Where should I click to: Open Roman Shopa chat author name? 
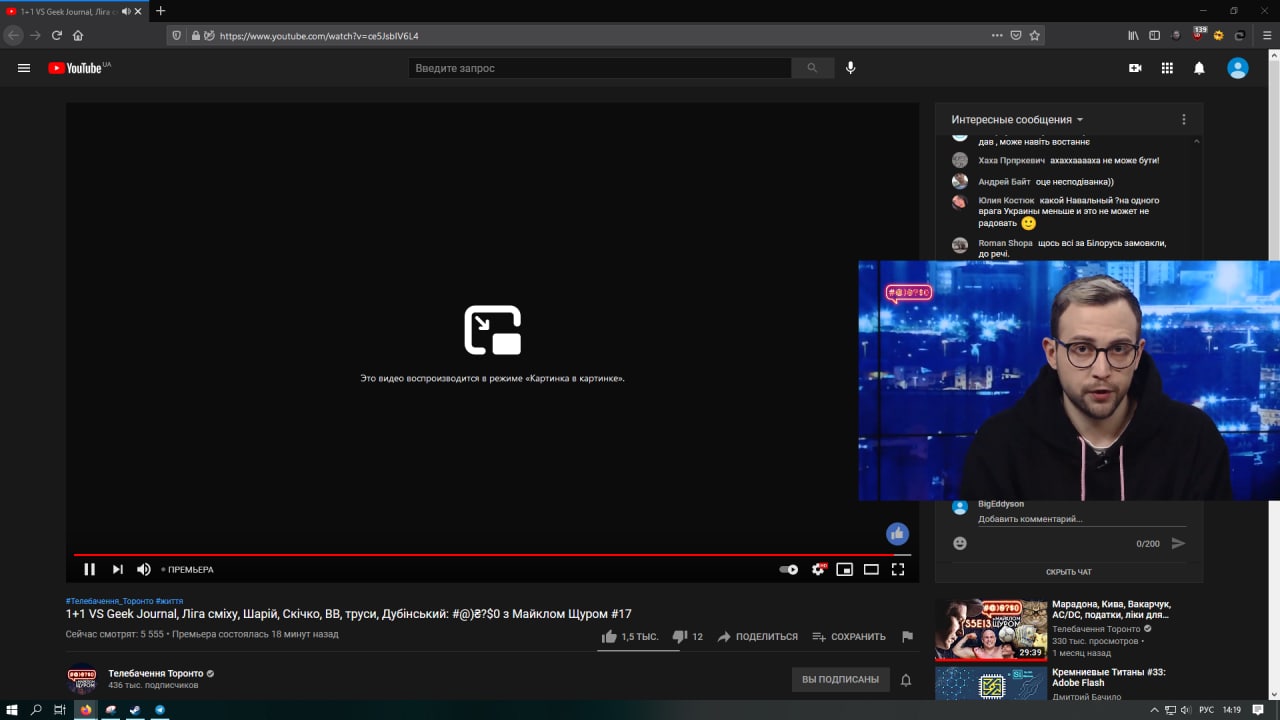(1005, 243)
